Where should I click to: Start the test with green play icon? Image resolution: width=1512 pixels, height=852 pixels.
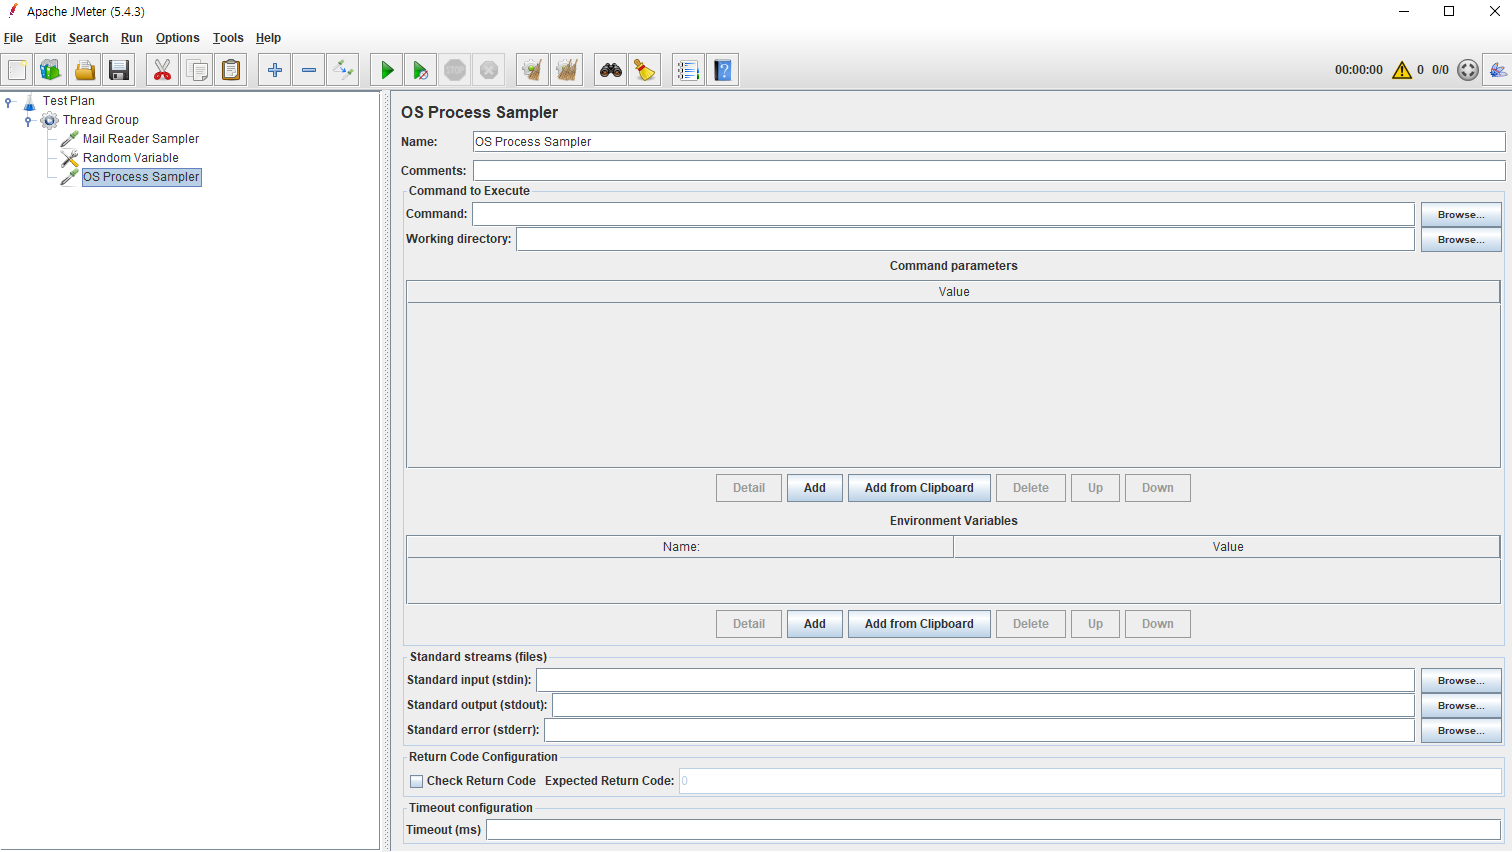(x=387, y=70)
